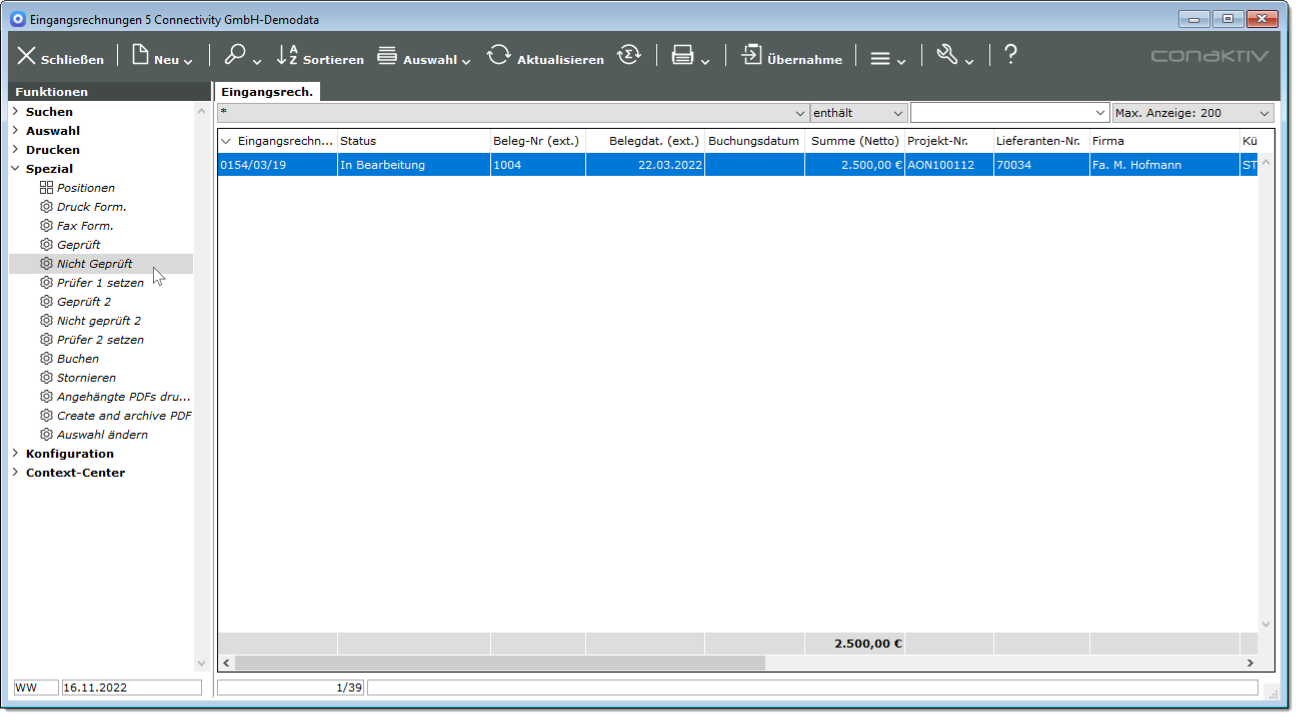The image size is (1296, 716).
Task: Run the Stornieren function
Action: pyautogui.click(x=86, y=378)
